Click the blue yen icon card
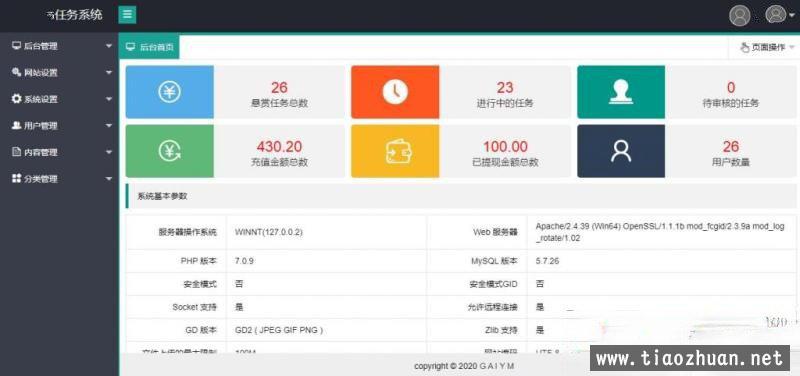Viewport: 800px width, 376px height. 169,92
